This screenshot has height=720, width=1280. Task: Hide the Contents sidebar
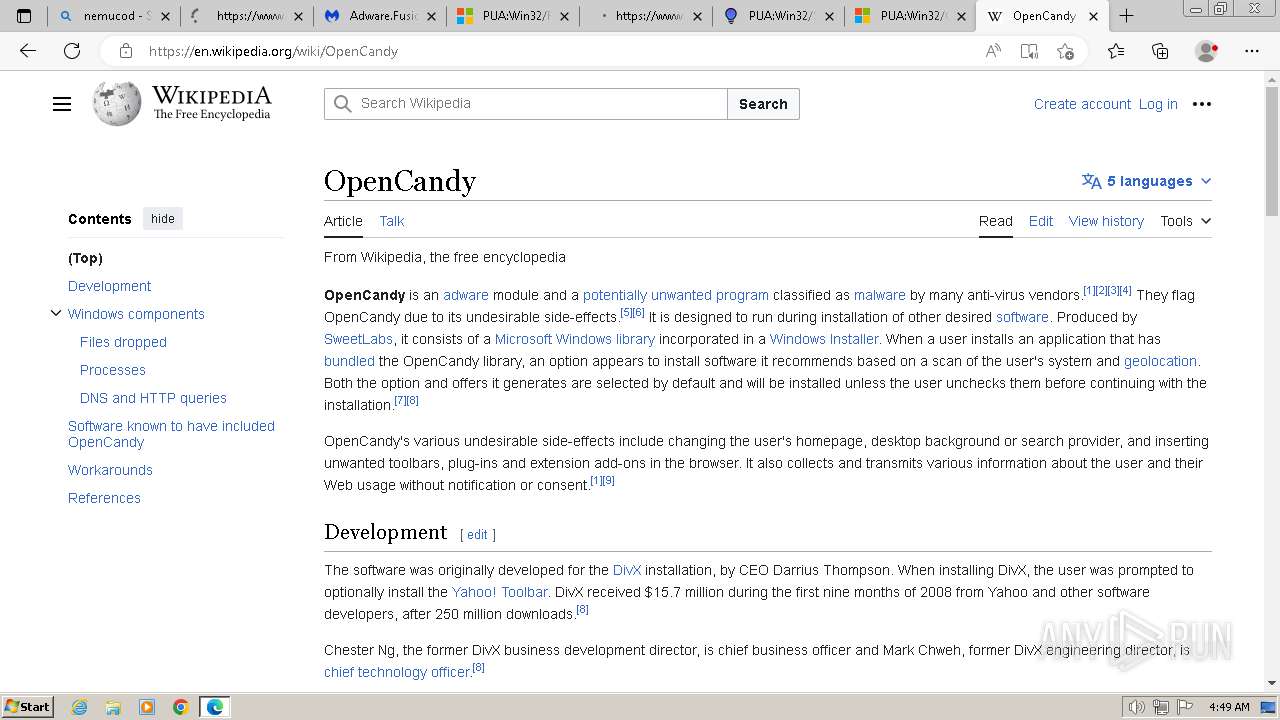(x=163, y=219)
